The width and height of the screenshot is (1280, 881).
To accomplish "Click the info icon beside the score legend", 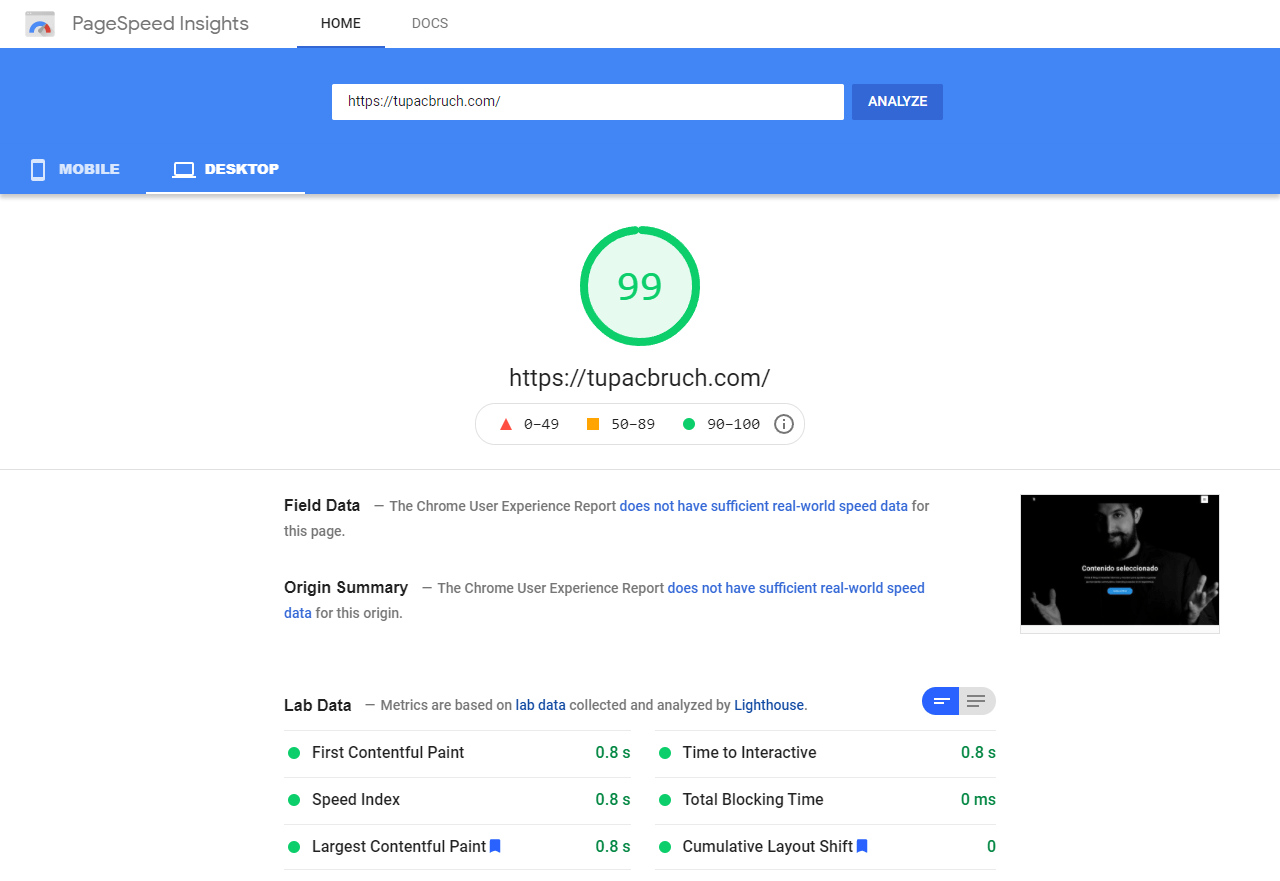I will [x=784, y=423].
